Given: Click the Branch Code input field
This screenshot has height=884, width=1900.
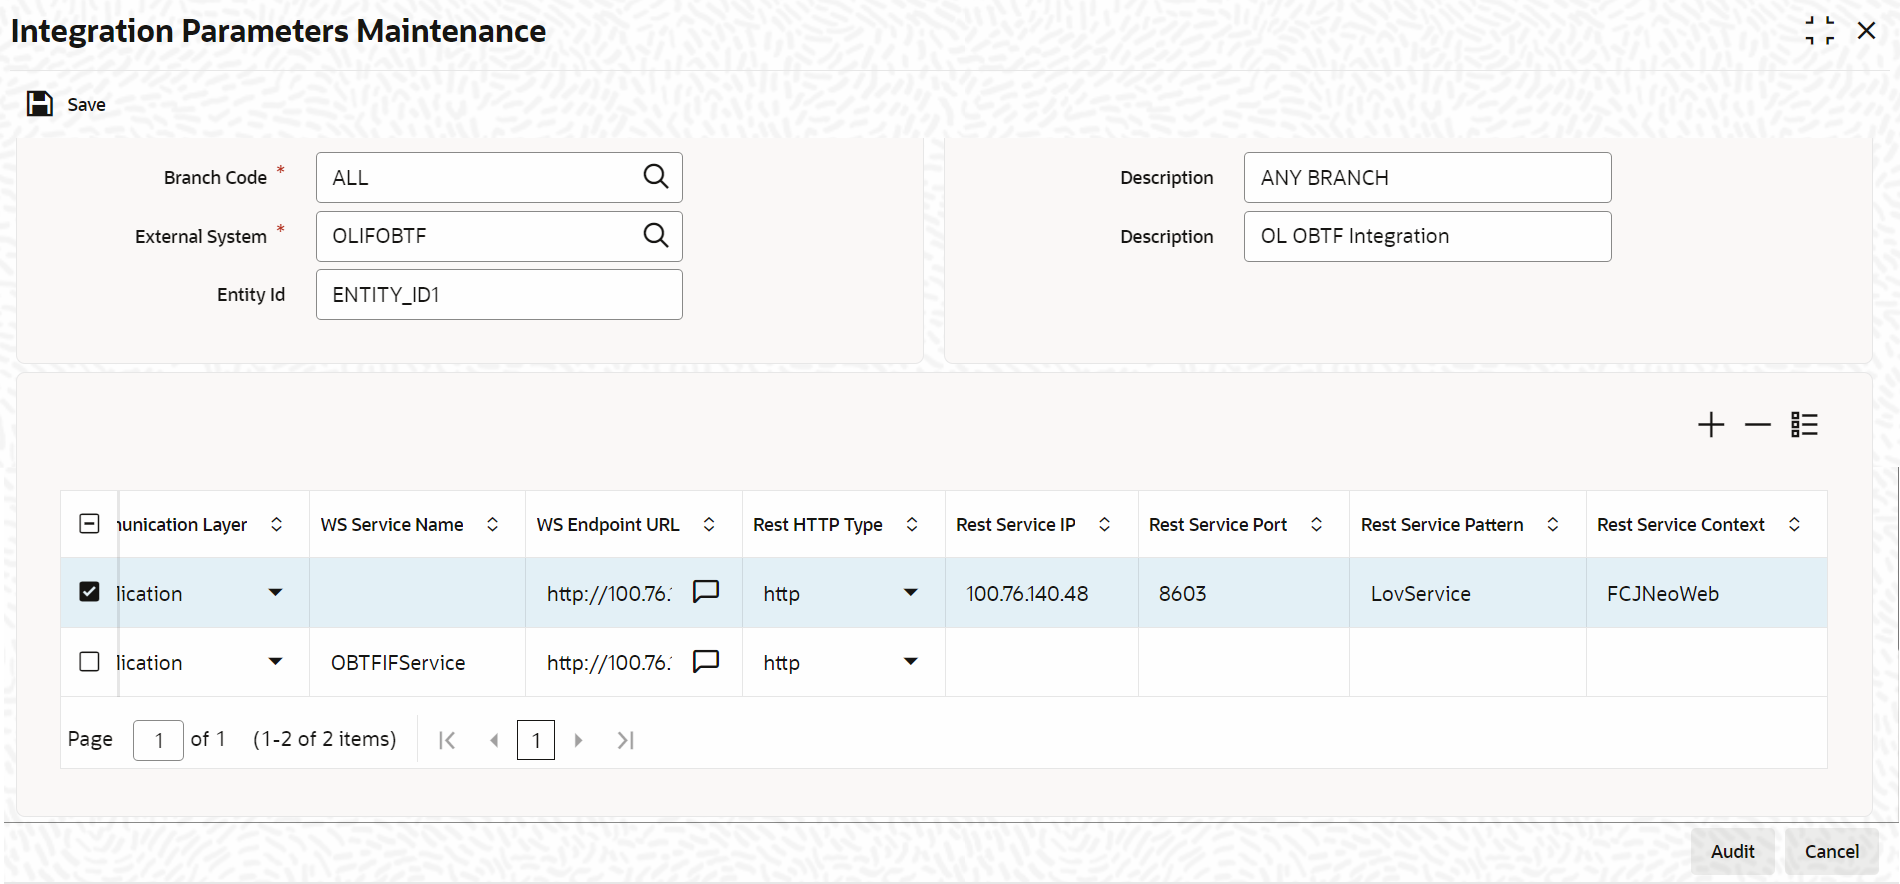Looking at the screenshot, I should (x=499, y=177).
